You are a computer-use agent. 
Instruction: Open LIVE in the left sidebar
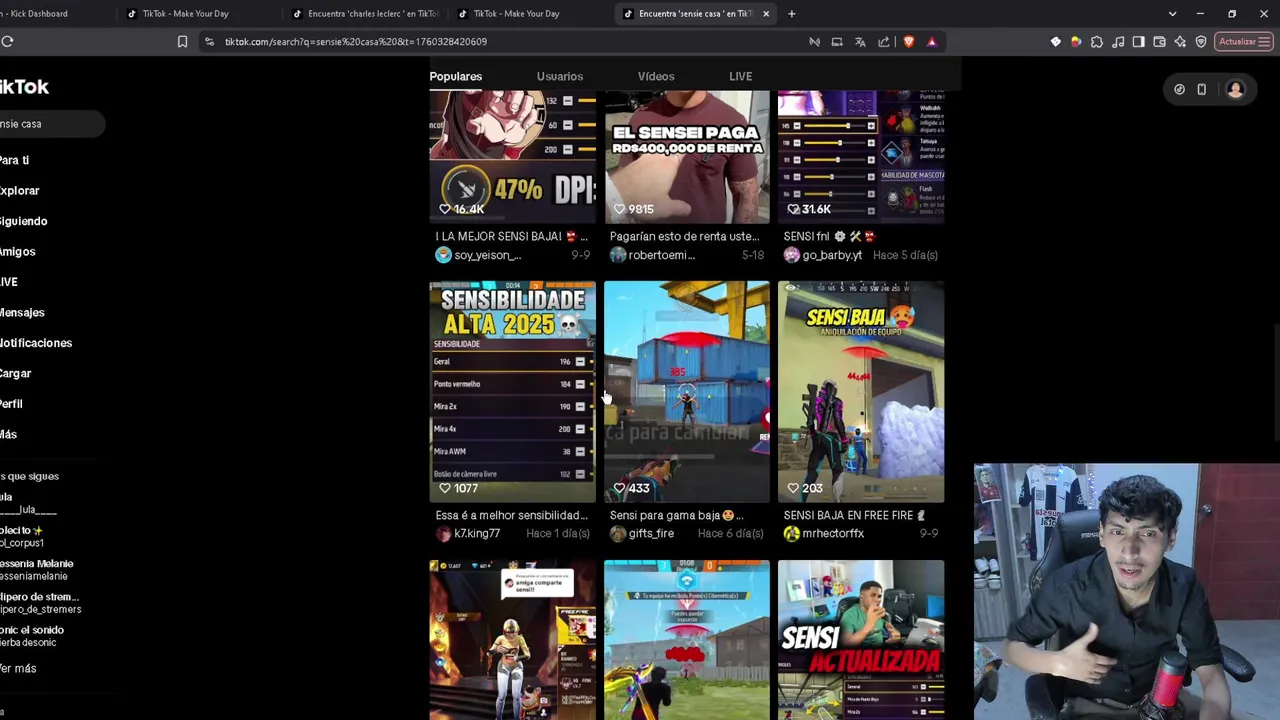(9, 282)
